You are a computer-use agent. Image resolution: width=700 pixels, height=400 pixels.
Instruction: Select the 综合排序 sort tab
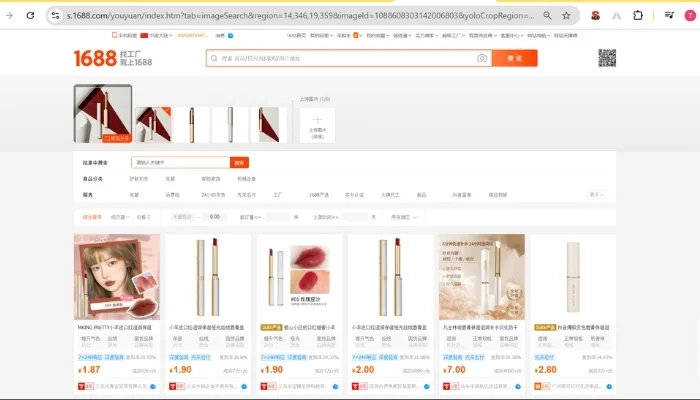tap(92, 217)
